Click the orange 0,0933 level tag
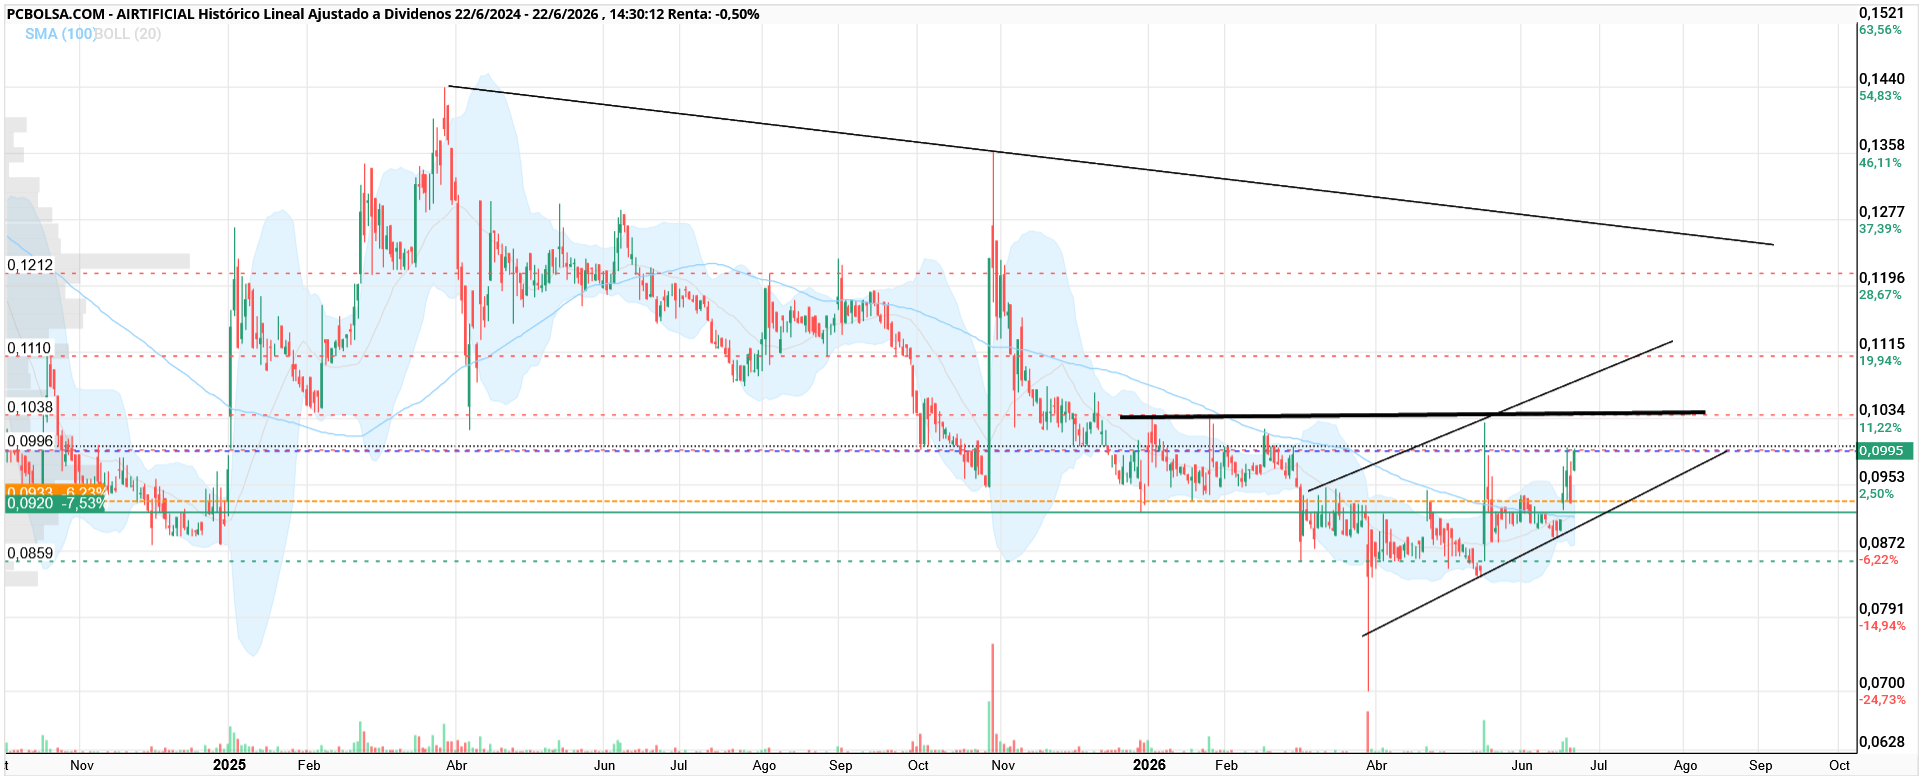1923x780 pixels. (55, 490)
